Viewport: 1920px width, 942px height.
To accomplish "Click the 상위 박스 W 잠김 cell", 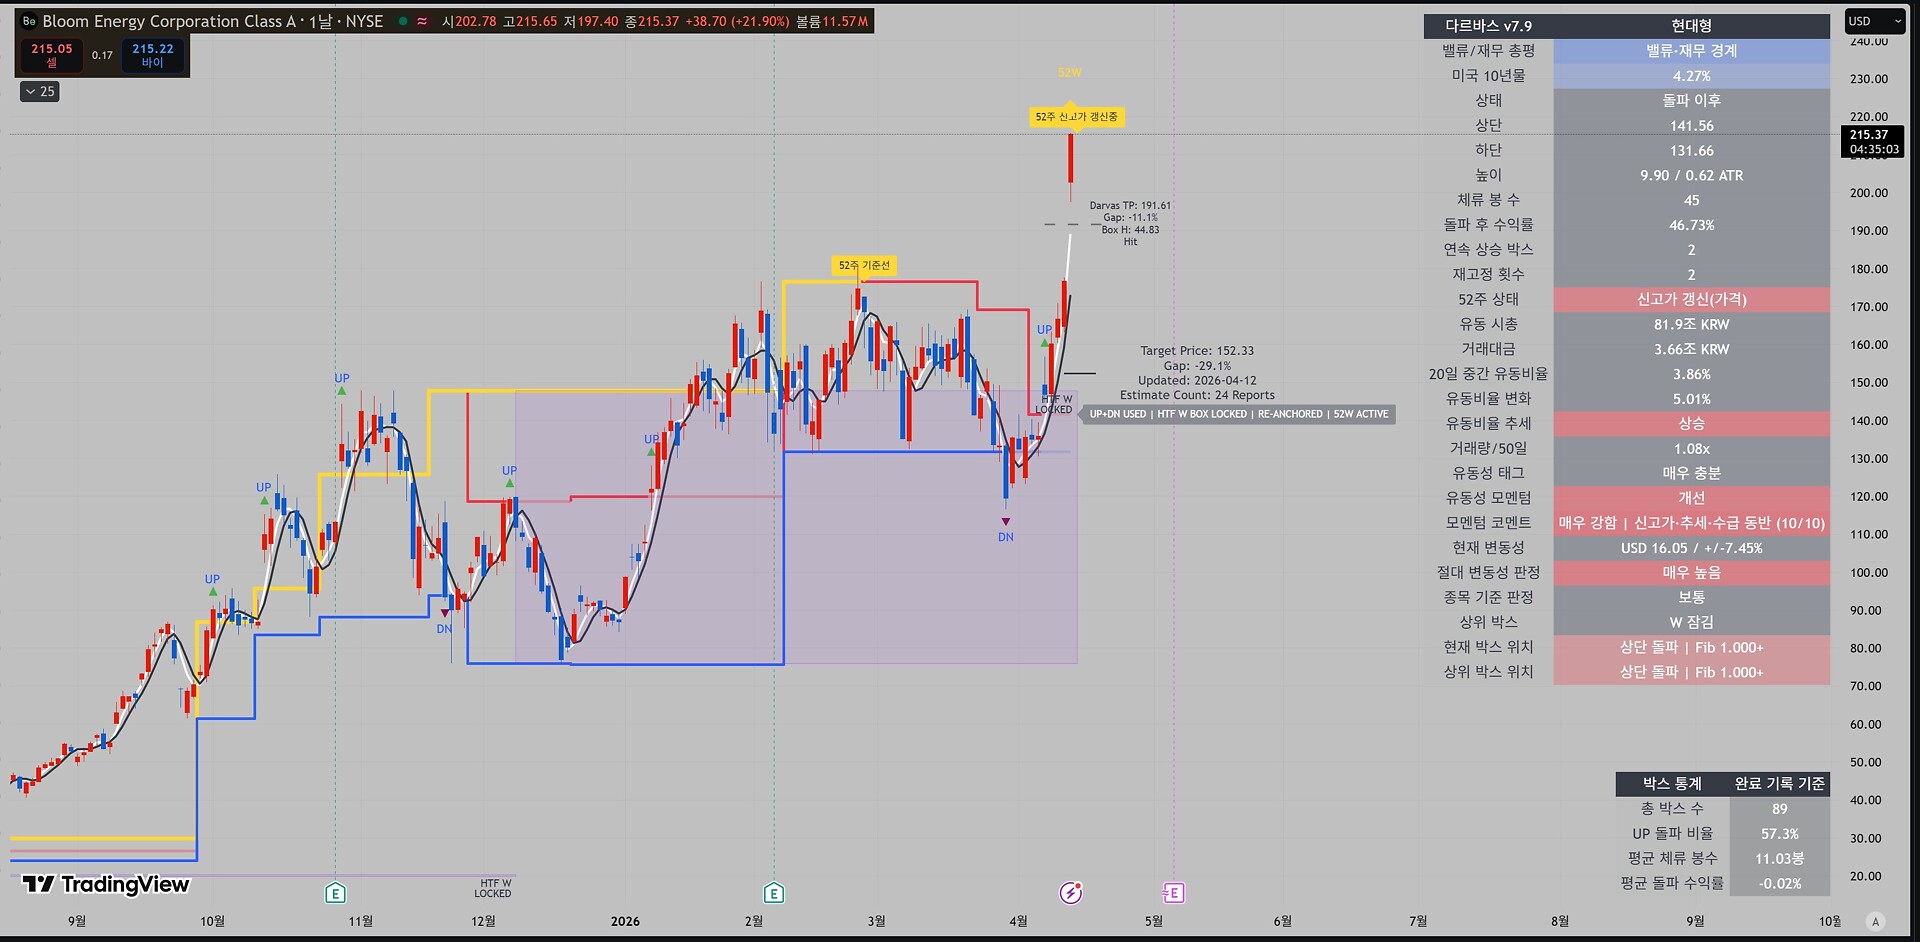I will (1691, 622).
